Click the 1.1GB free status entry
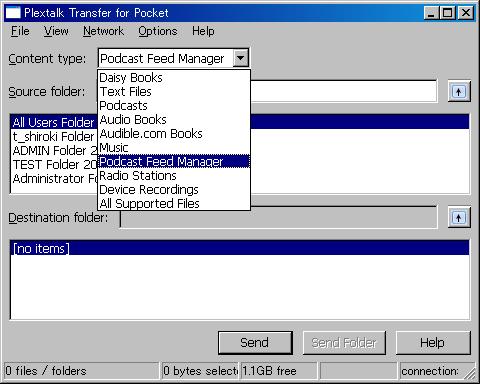The image size is (480, 384). coord(279,371)
